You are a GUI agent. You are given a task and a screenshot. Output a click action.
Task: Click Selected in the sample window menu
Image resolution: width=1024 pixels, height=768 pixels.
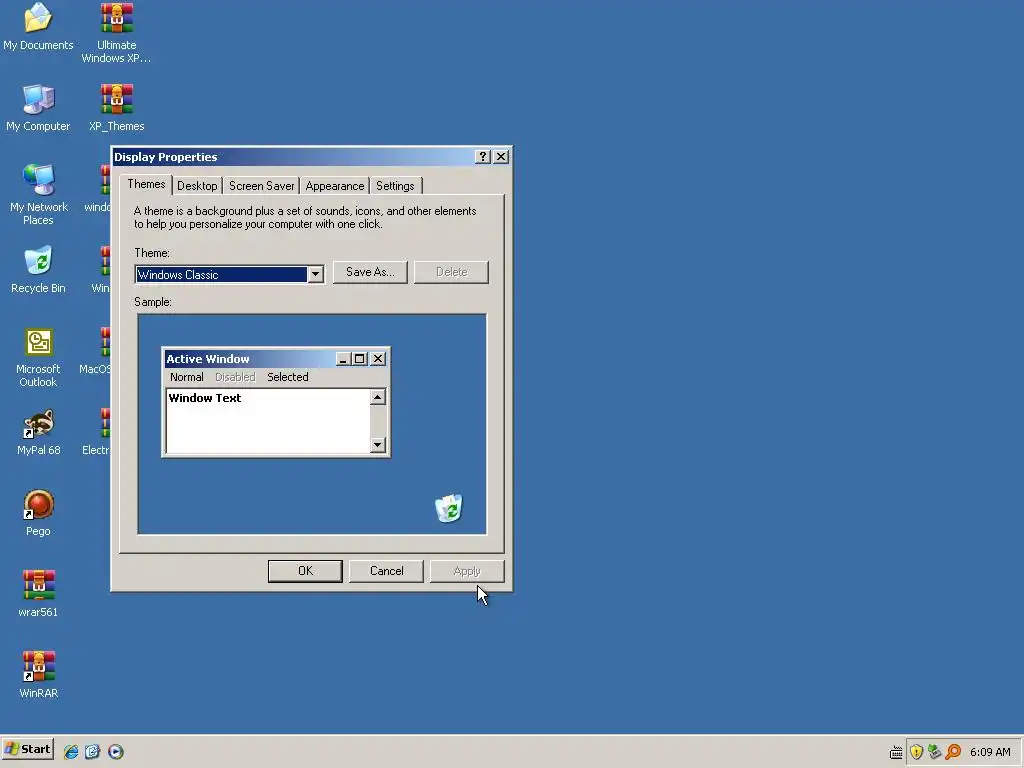tap(287, 377)
